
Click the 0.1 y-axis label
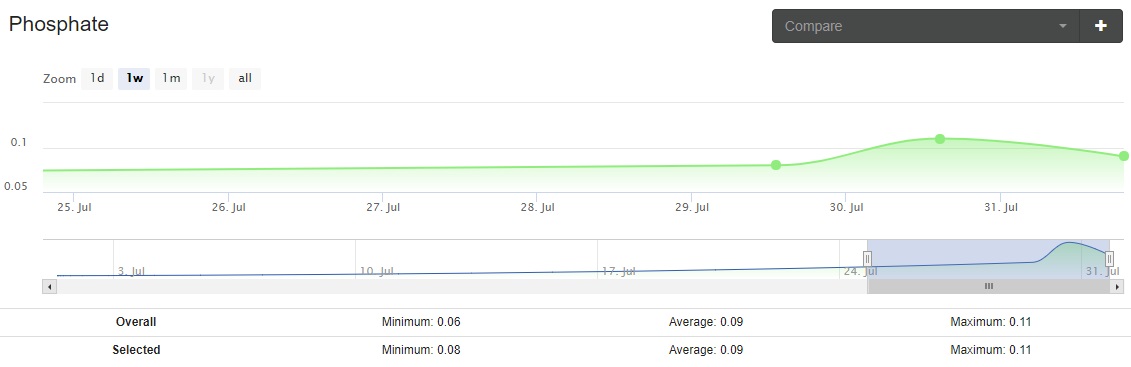click(x=18, y=143)
